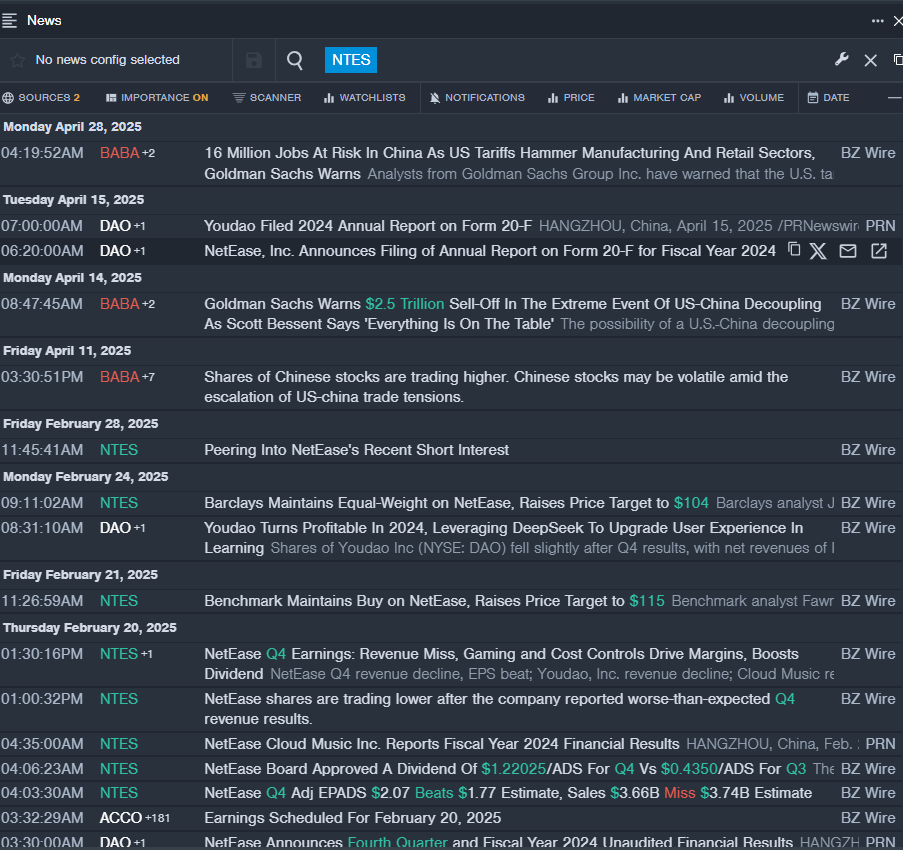Collapse the filter bar with the minus icon
Screen dimensions: 903x850
(894, 98)
